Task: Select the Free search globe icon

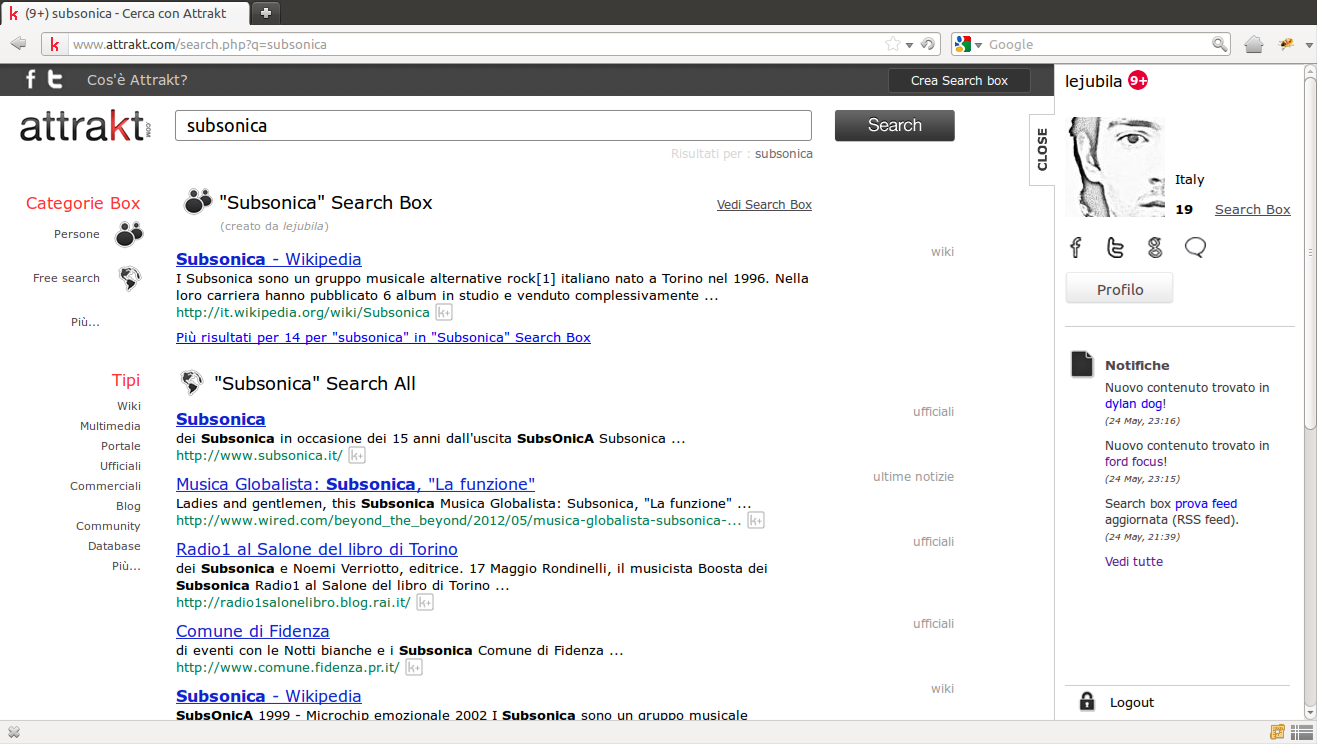Action: 129,278
